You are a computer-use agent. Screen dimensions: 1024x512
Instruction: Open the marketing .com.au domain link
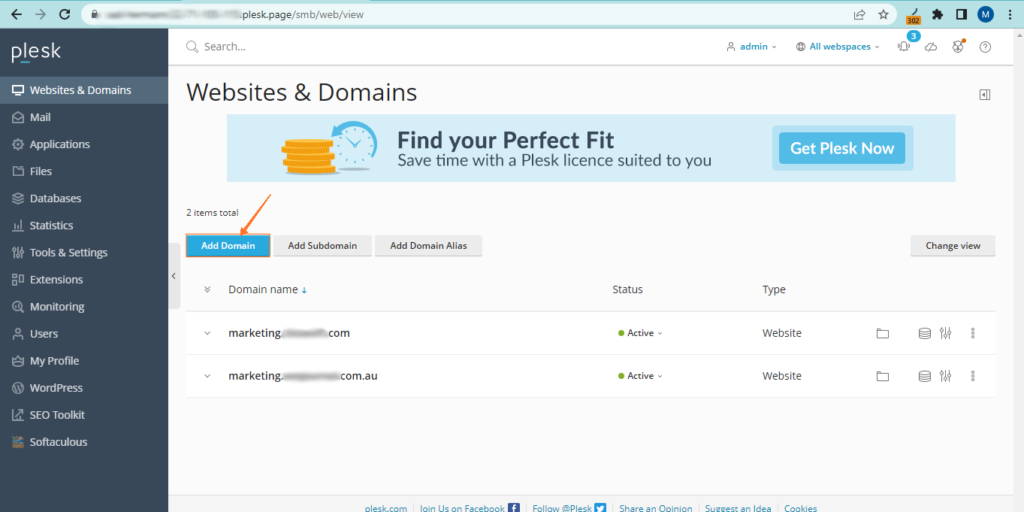pyautogui.click(x=303, y=376)
